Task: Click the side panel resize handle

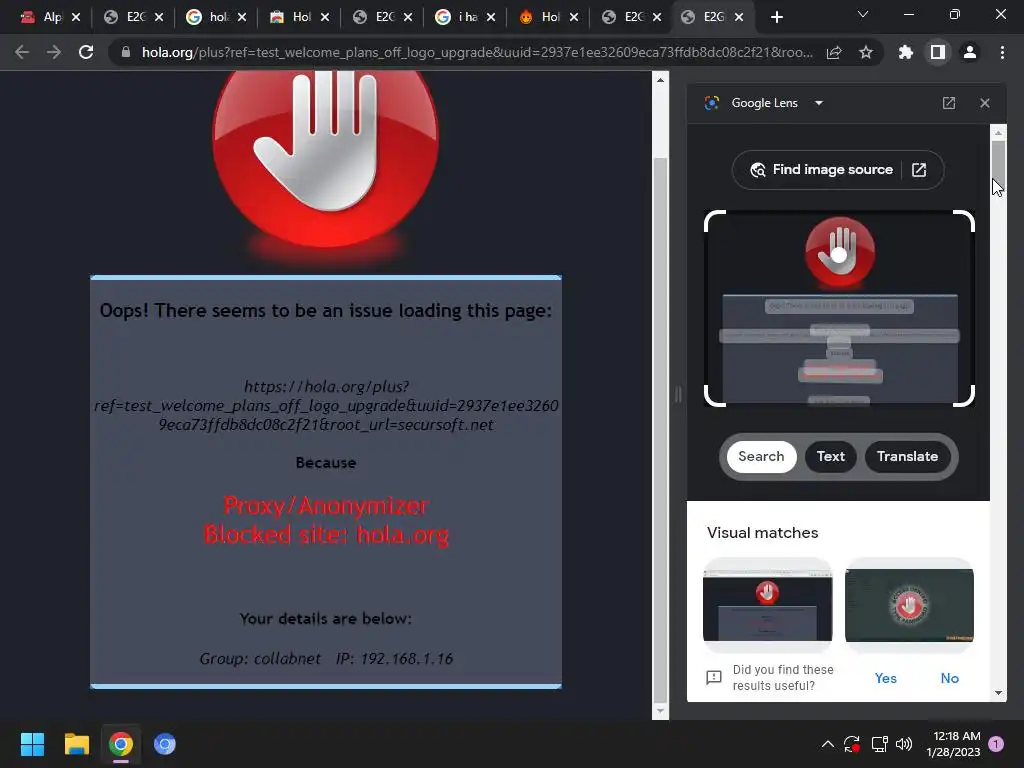Action: pyautogui.click(x=678, y=394)
